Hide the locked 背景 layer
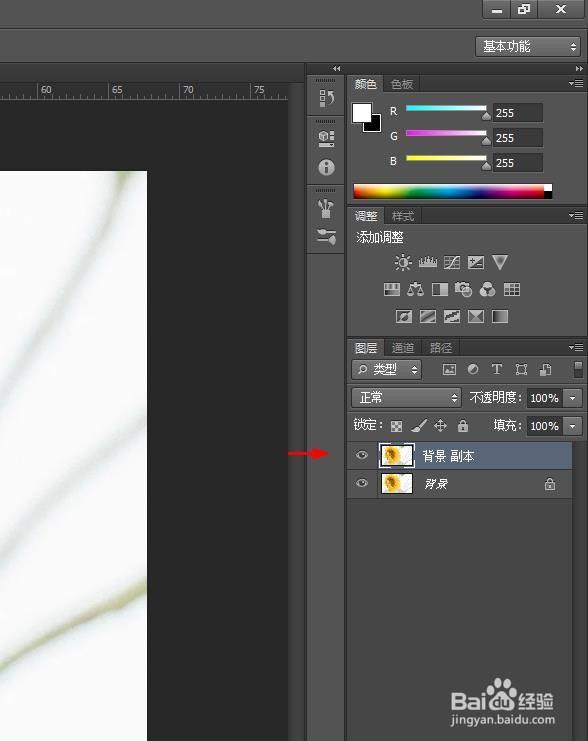 pyautogui.click(x=362, y=483)
